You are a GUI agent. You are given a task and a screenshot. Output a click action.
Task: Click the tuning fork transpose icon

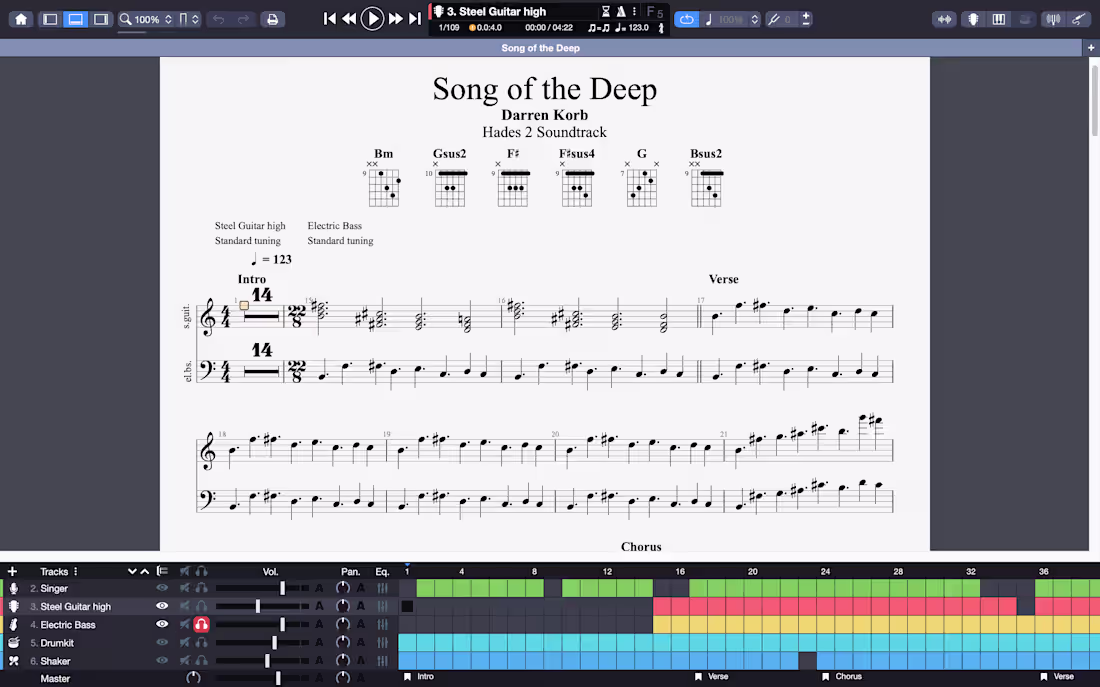tap(774, 19)
